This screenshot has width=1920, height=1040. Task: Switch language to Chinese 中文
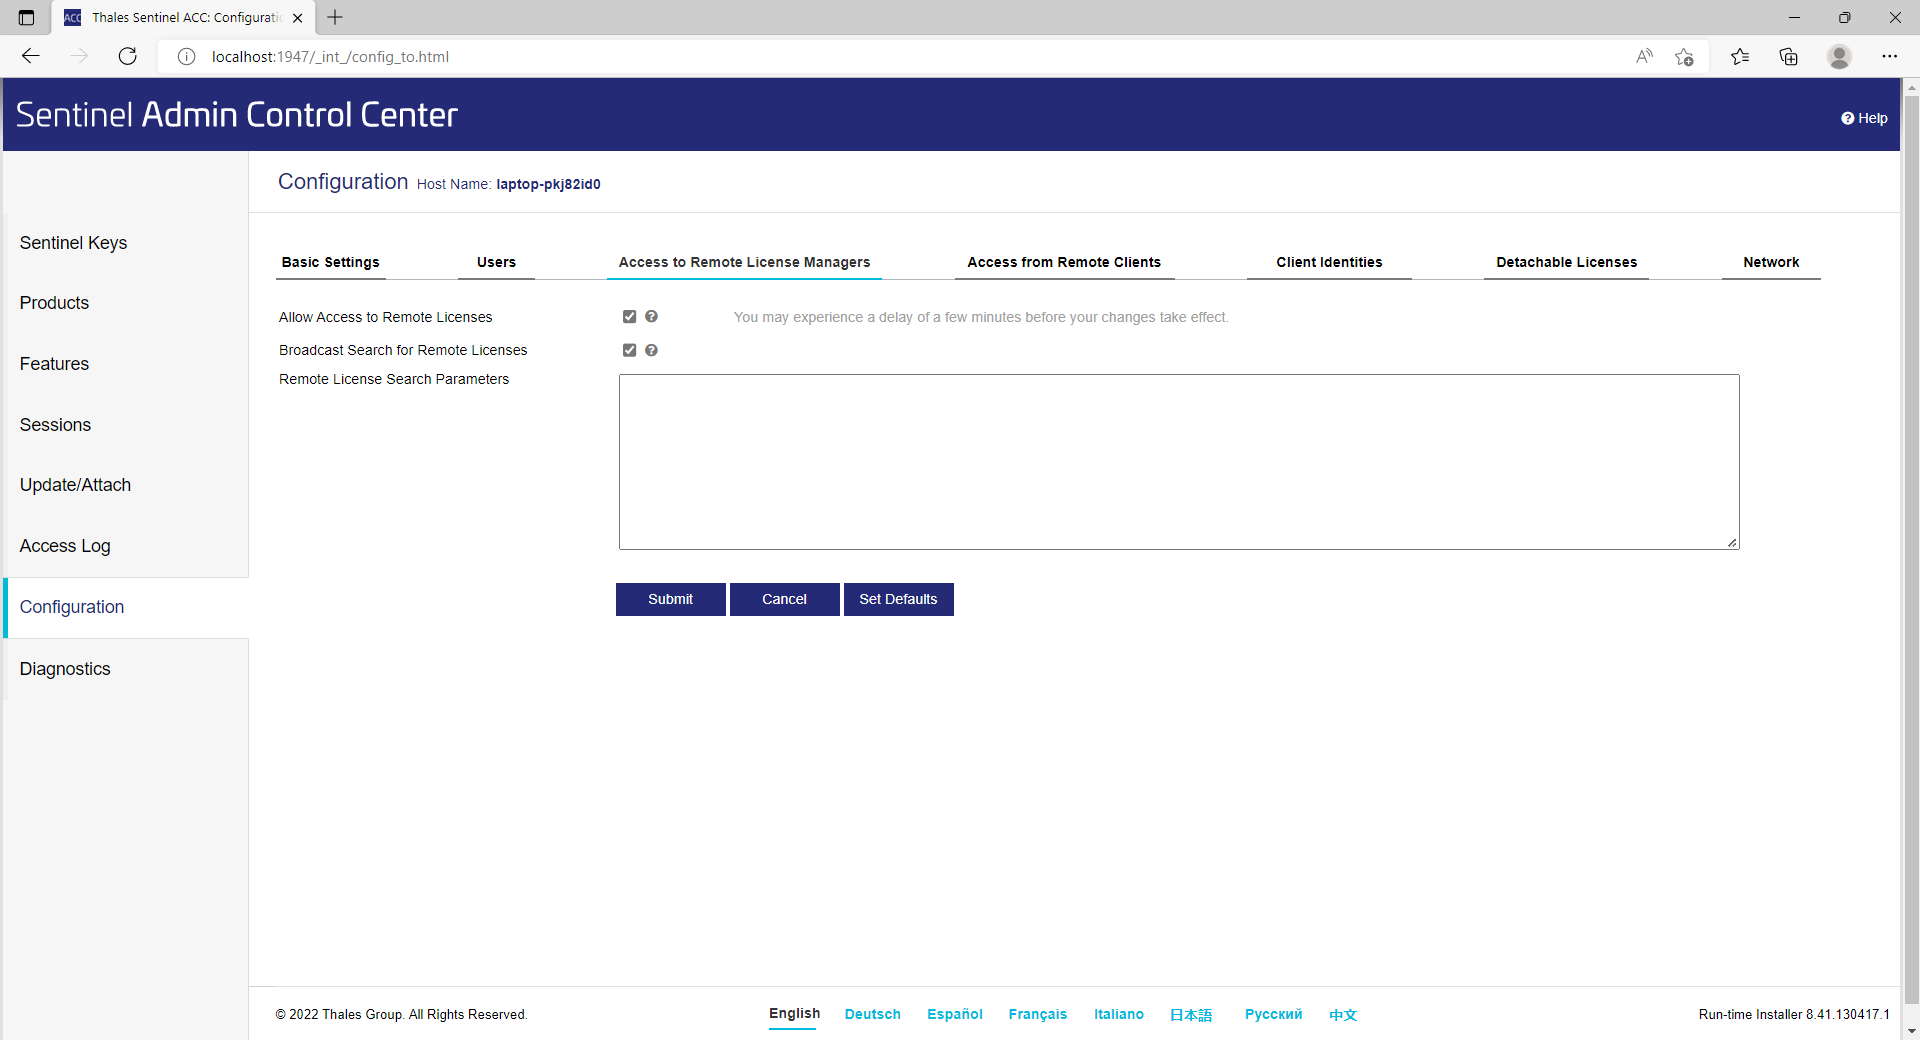pyautogui.click(x=1343, y=1015)
